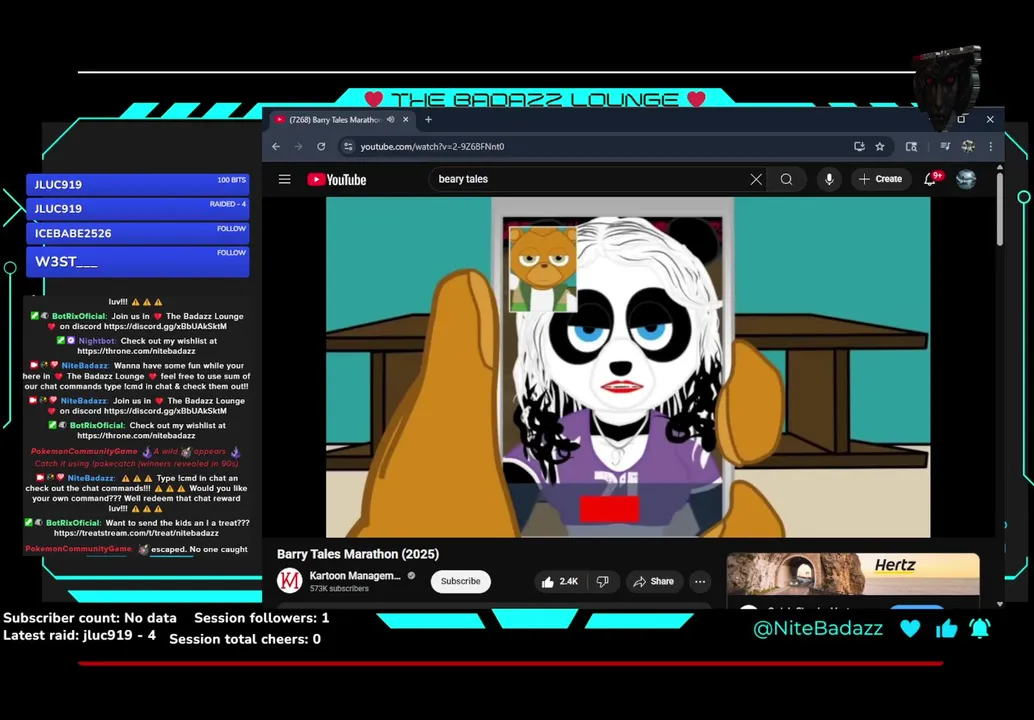Click Chrome window close button
Screen dimensions: 1034x720
(990, 119)
